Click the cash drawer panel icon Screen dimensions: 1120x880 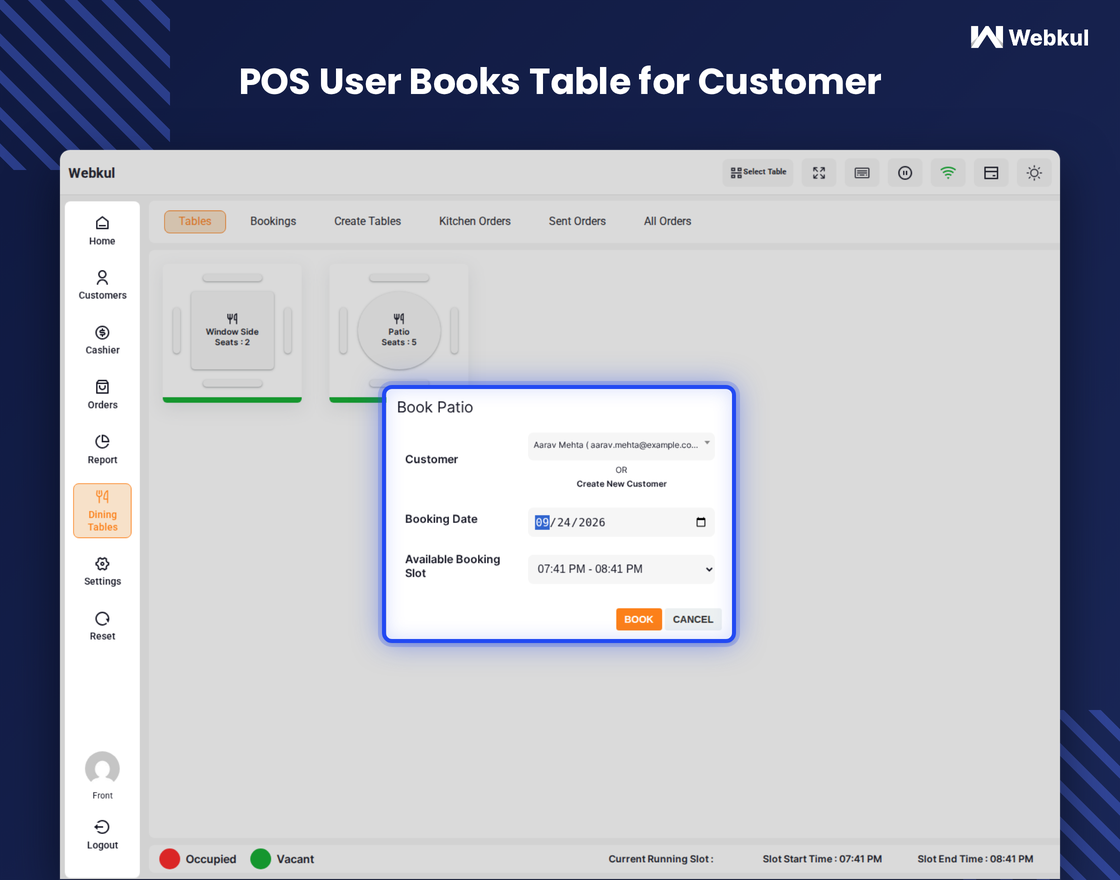(x=991, y=173)
